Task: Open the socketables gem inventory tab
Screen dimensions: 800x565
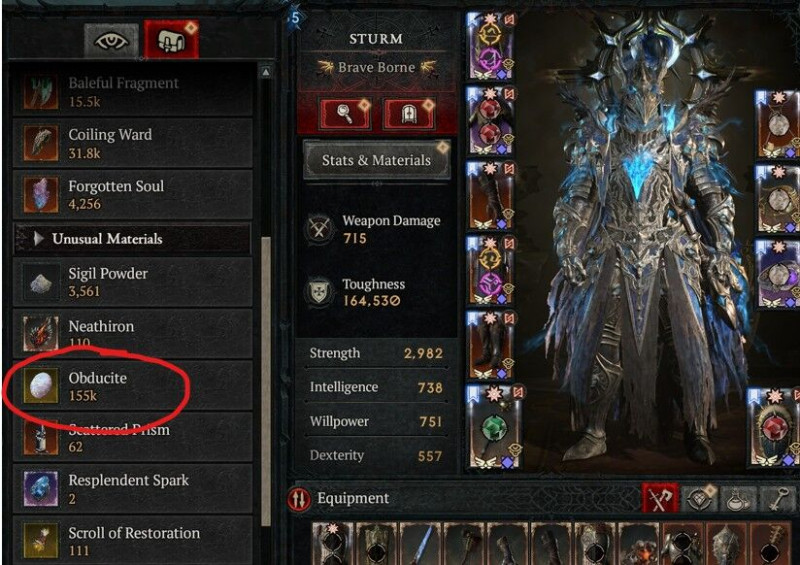Action: click(699, 498)
